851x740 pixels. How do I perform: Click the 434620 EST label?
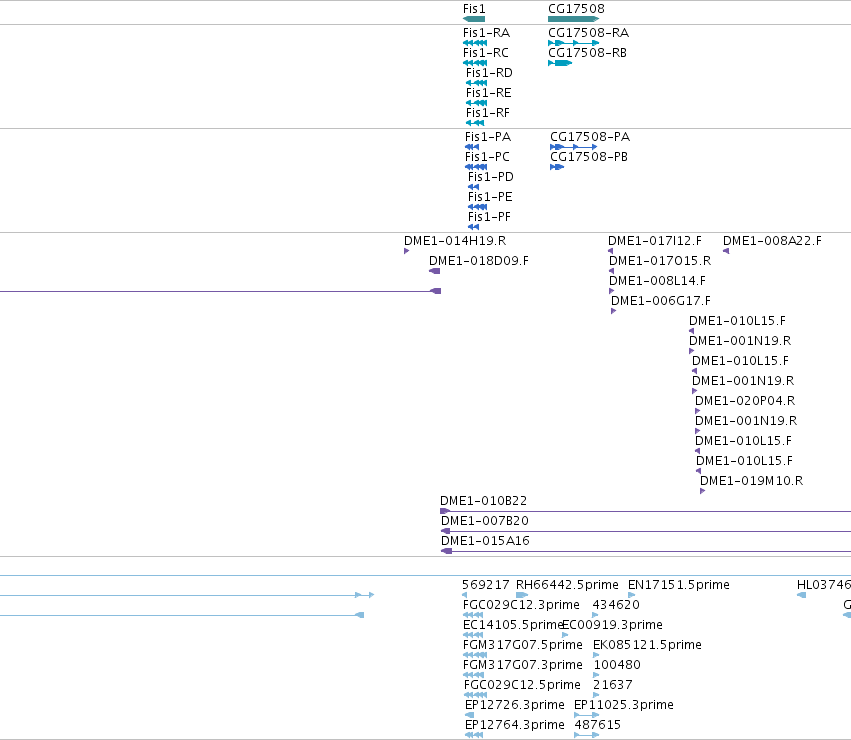coord(616,605)
